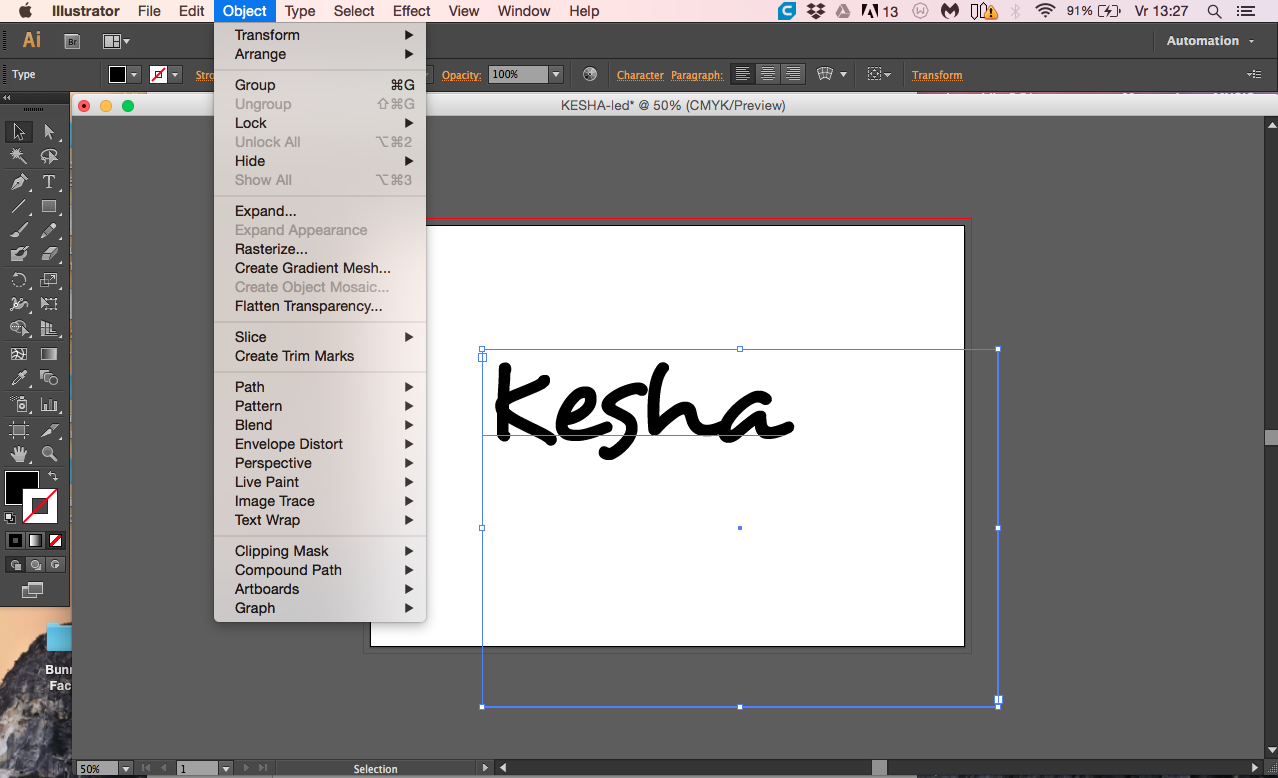Open the Paragraph panel link
The height and width of the screenshot is (778, 1278).
point(697,75)
